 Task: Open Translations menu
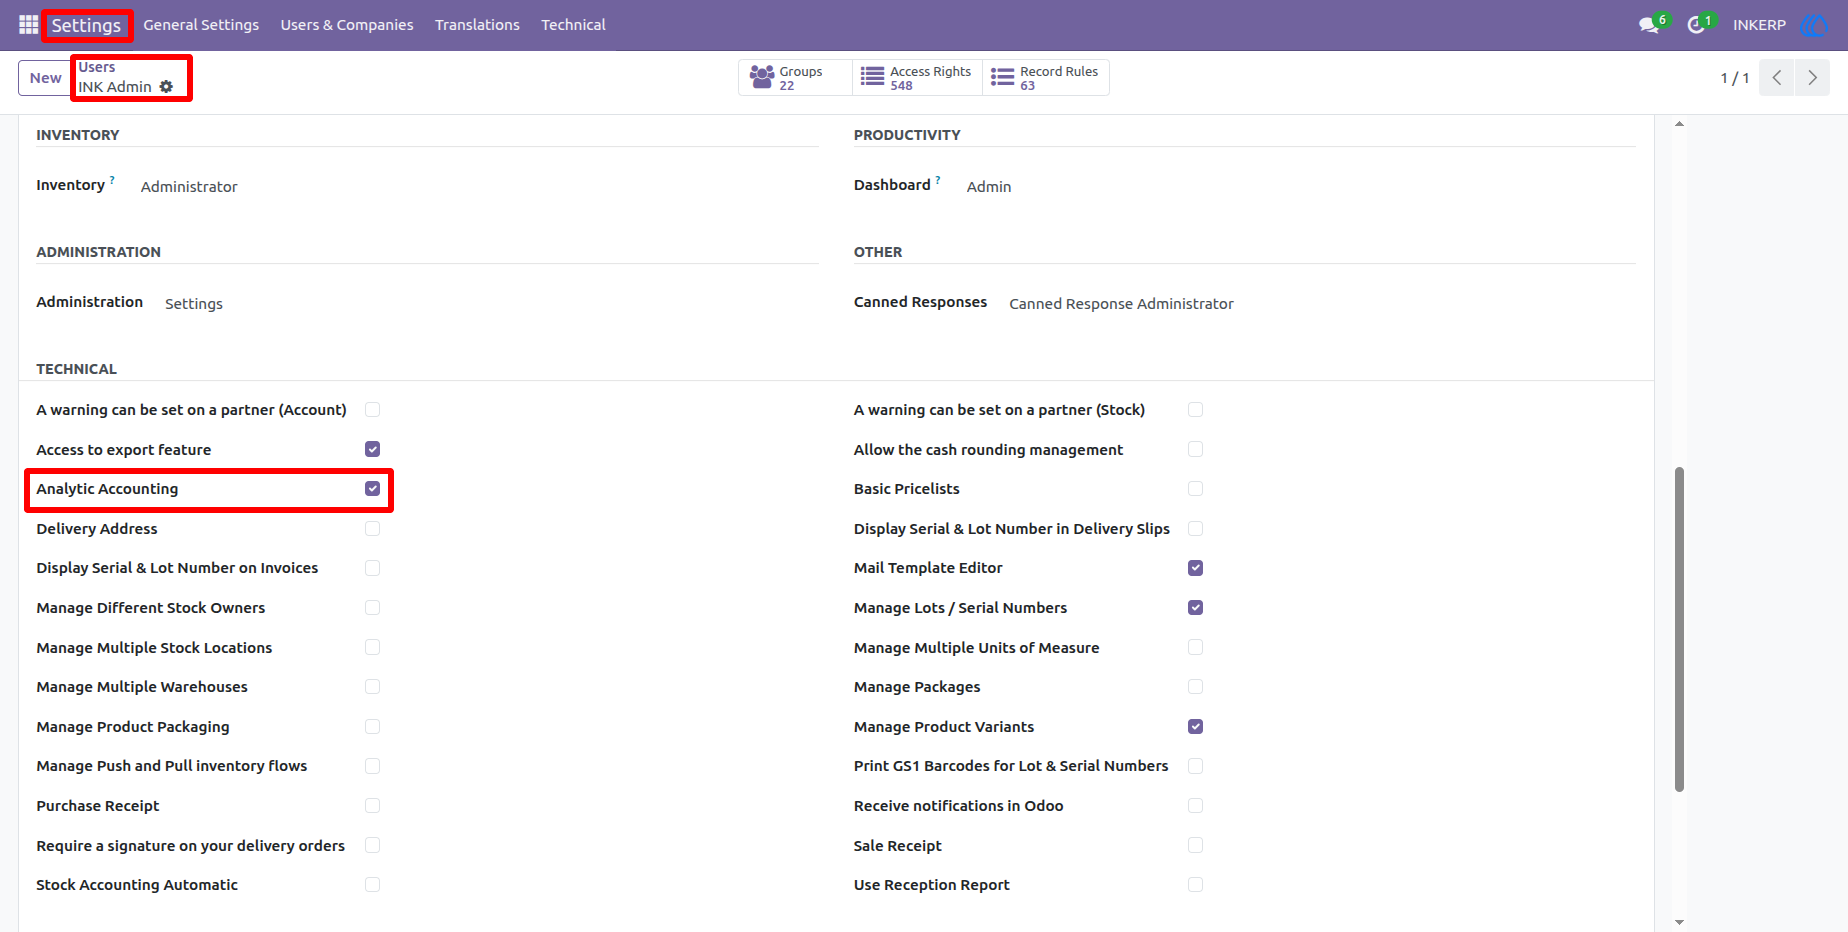[x=477, y=25]
